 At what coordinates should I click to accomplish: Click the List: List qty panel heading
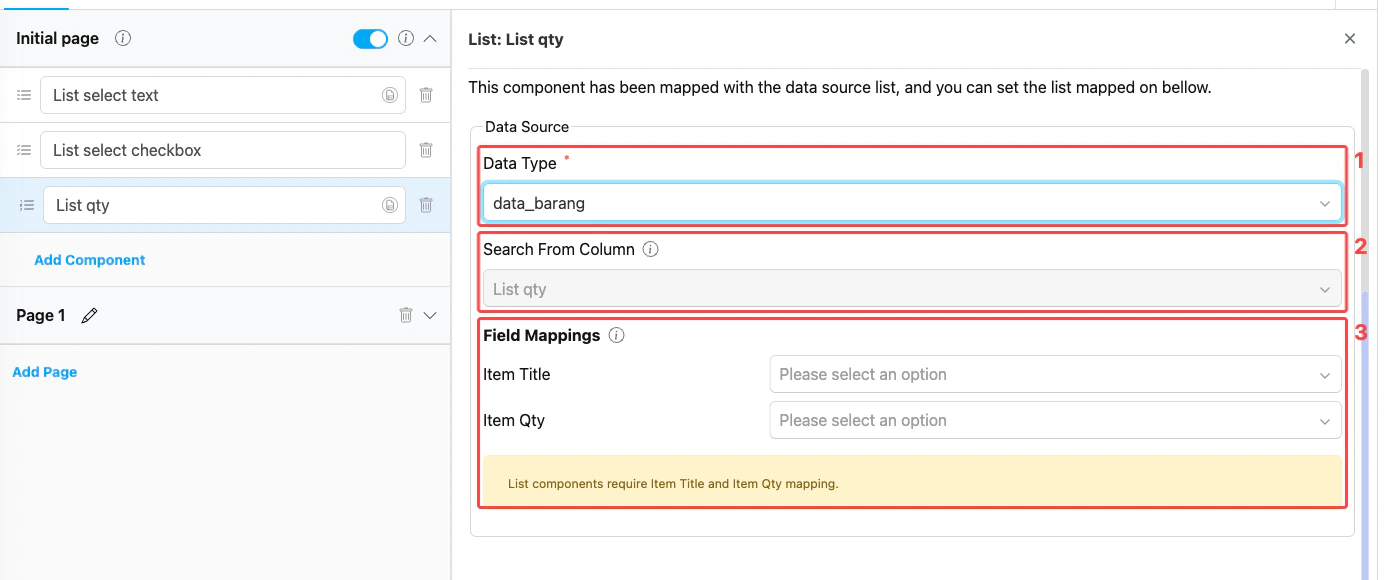pos(516,39)
